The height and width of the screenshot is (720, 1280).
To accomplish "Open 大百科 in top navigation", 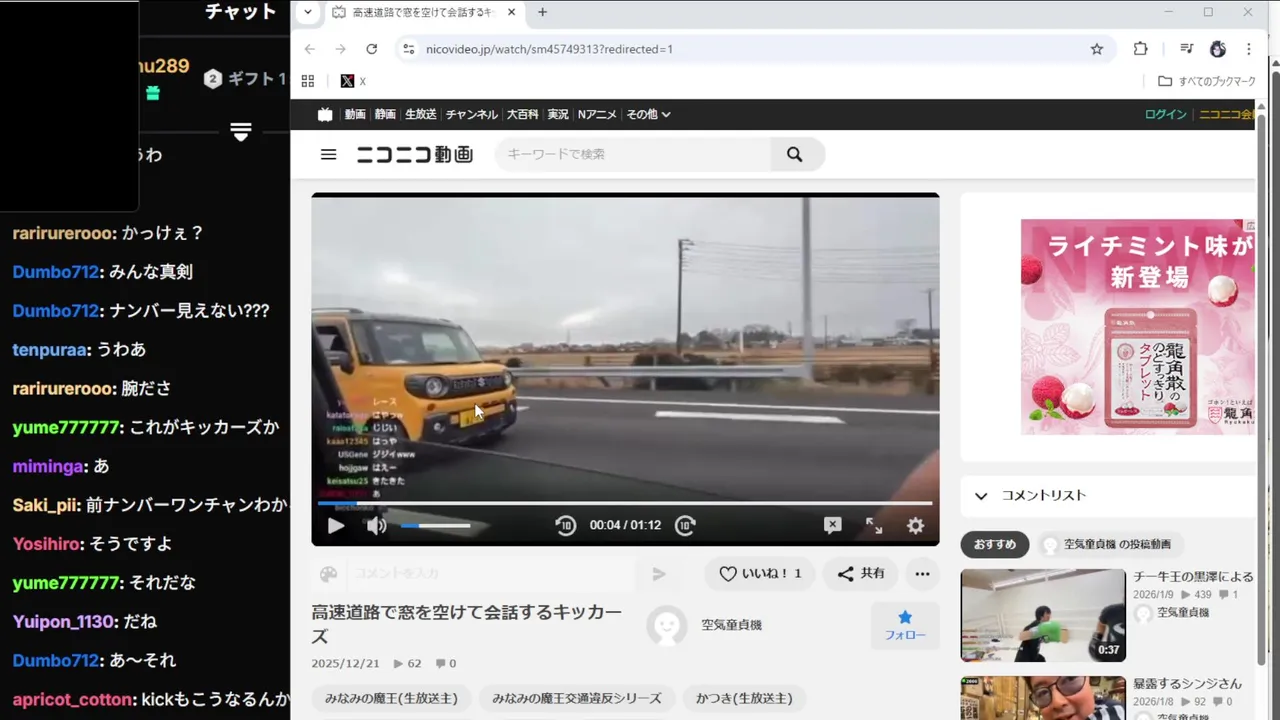I will [x=522, y=114].
